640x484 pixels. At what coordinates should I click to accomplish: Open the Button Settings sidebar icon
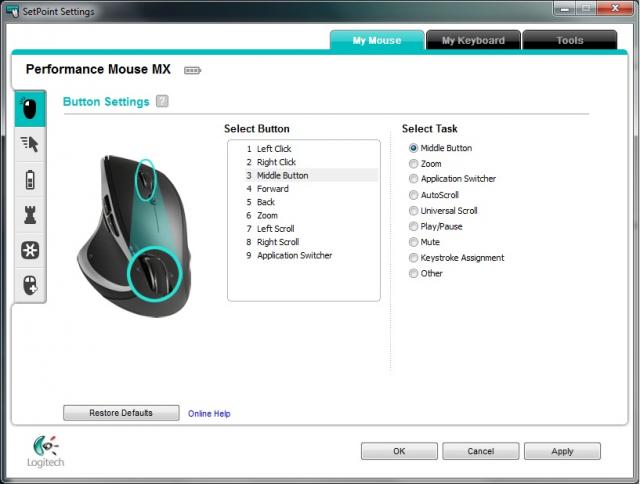[x=30, y=109]
